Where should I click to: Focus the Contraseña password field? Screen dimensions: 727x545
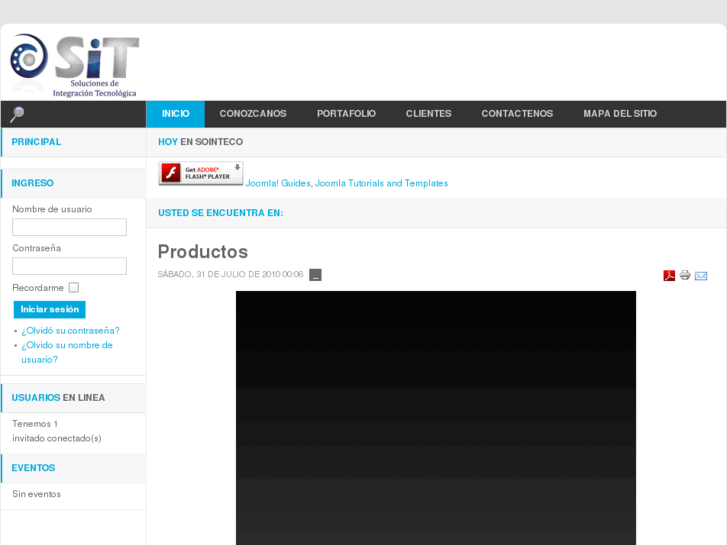(x=69, y=266)
